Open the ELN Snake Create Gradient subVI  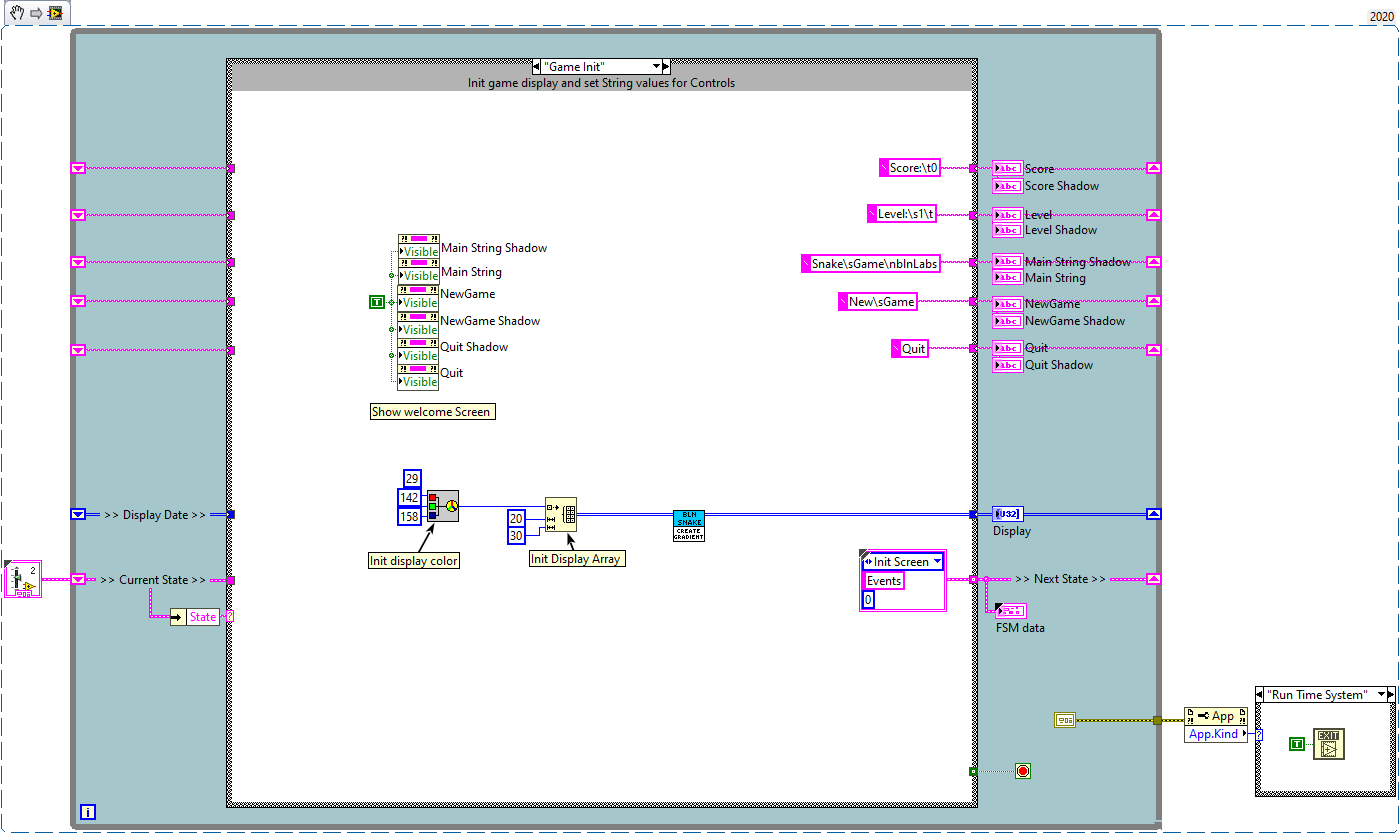(689, 525)
